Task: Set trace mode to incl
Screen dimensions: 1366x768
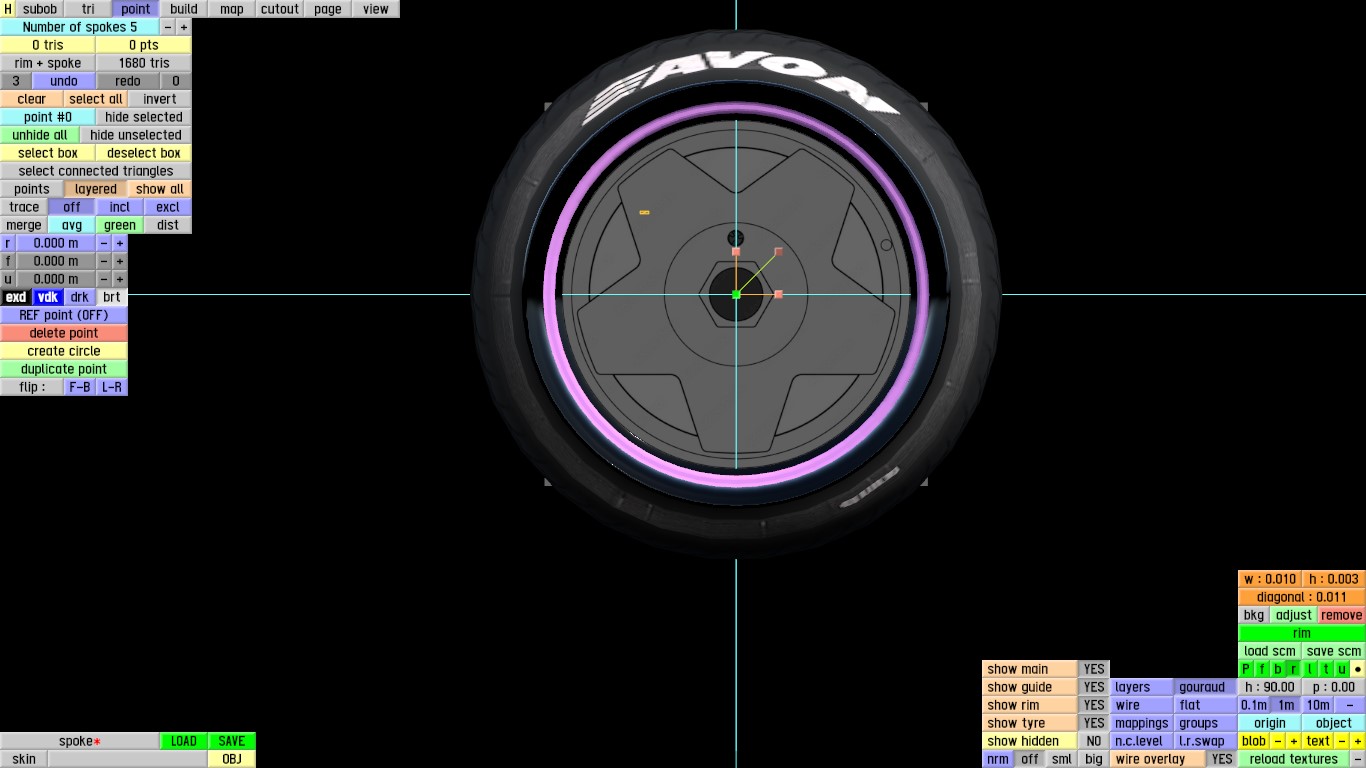Action: 120,207
